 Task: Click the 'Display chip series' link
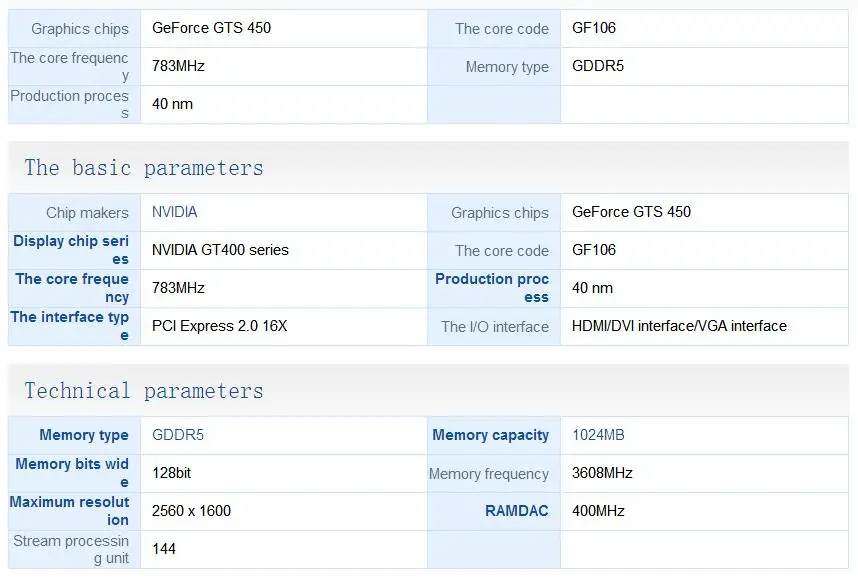coord(71,250)
